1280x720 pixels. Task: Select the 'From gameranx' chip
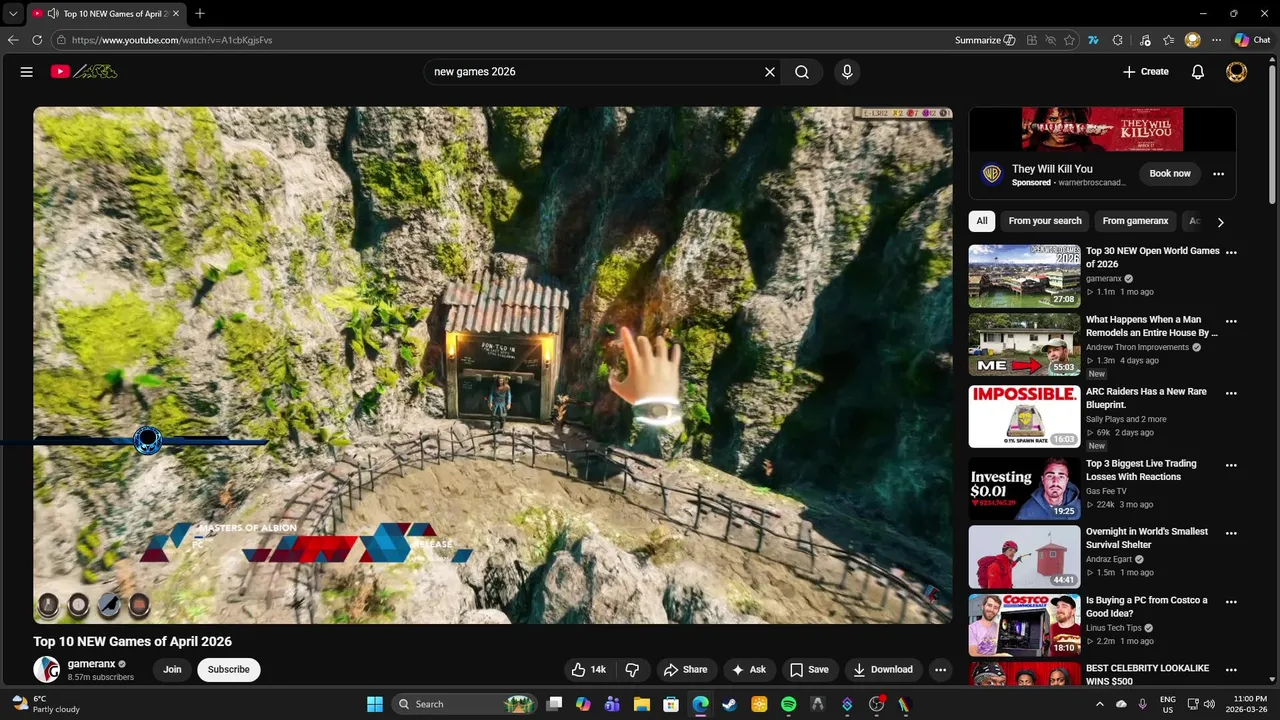(1135, 221)
